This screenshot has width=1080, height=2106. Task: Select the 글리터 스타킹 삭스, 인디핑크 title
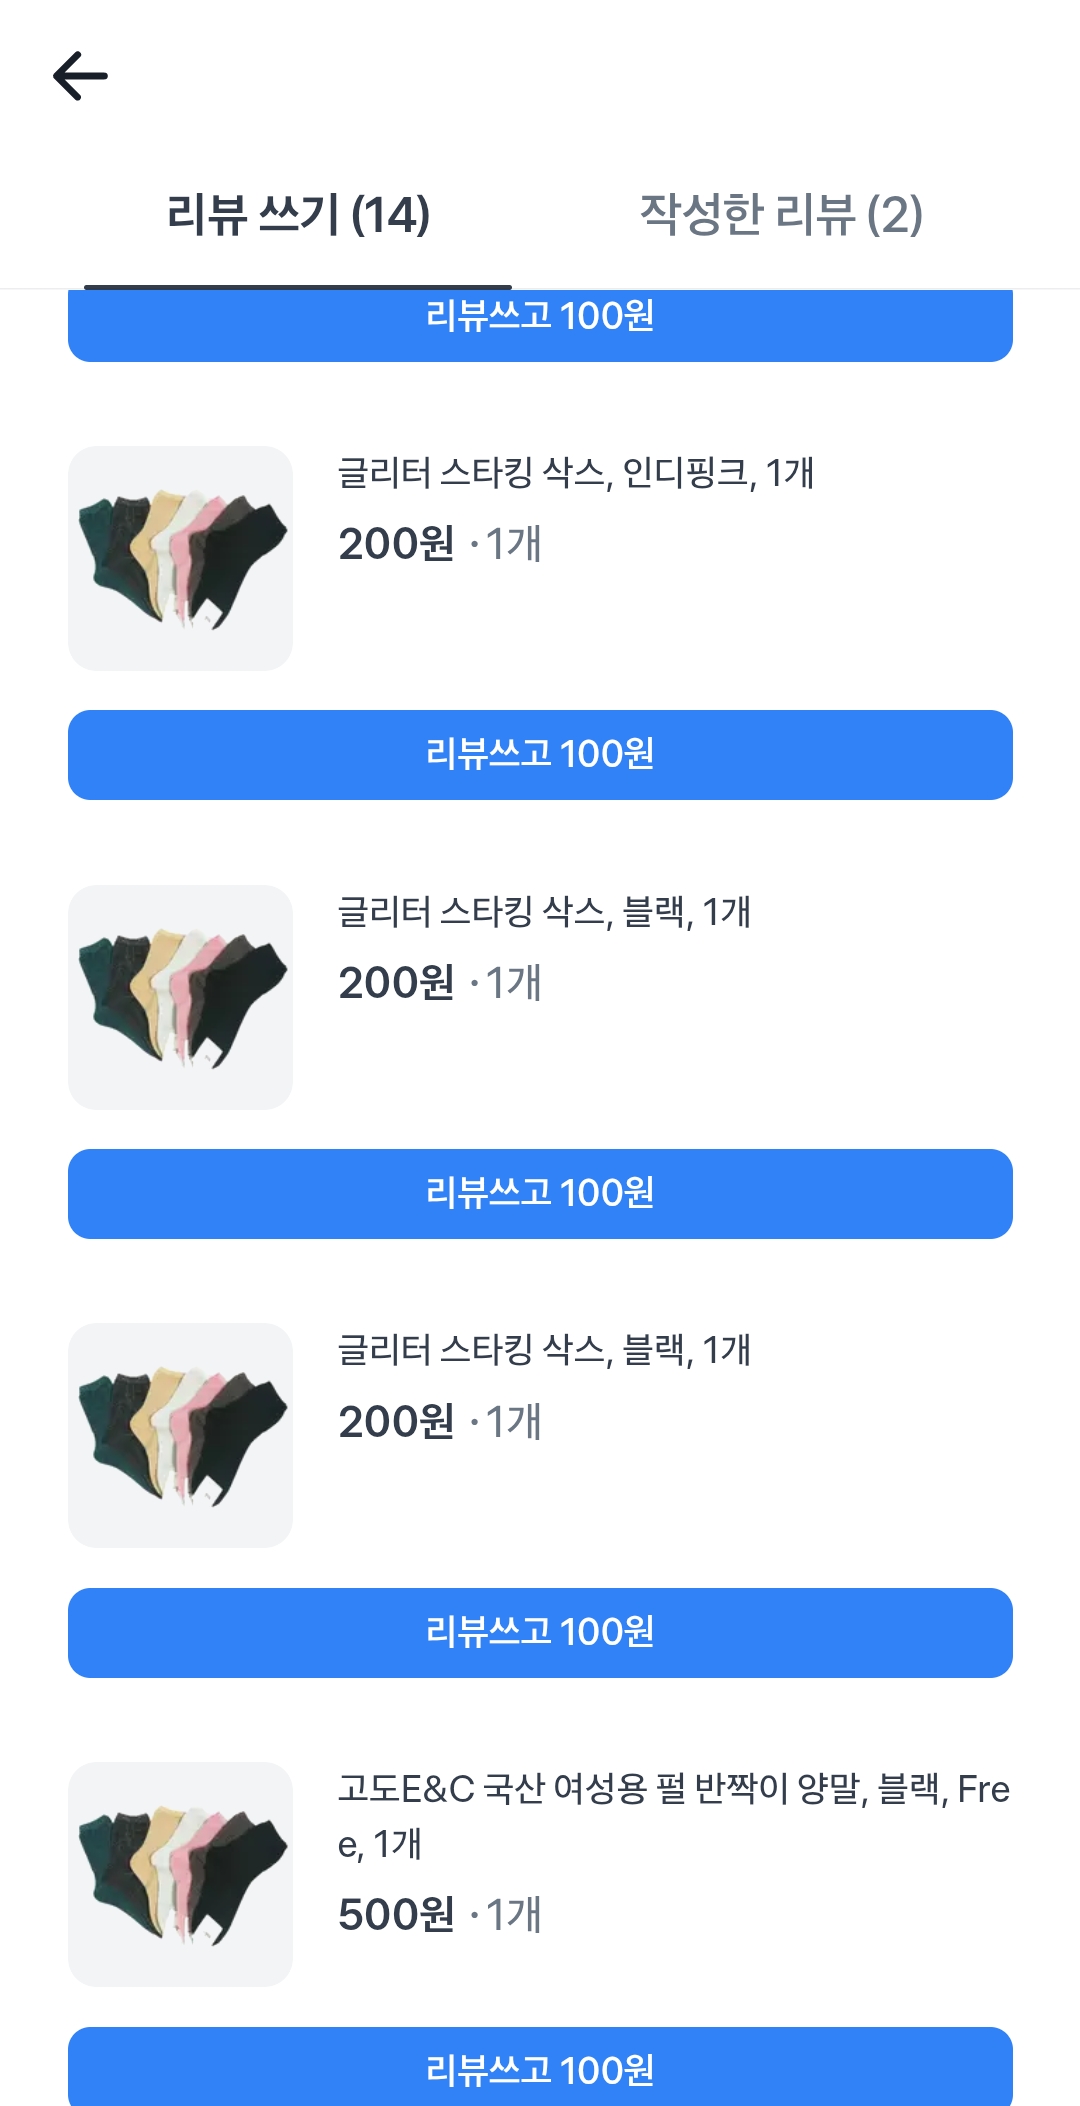[x=575, y=473]
